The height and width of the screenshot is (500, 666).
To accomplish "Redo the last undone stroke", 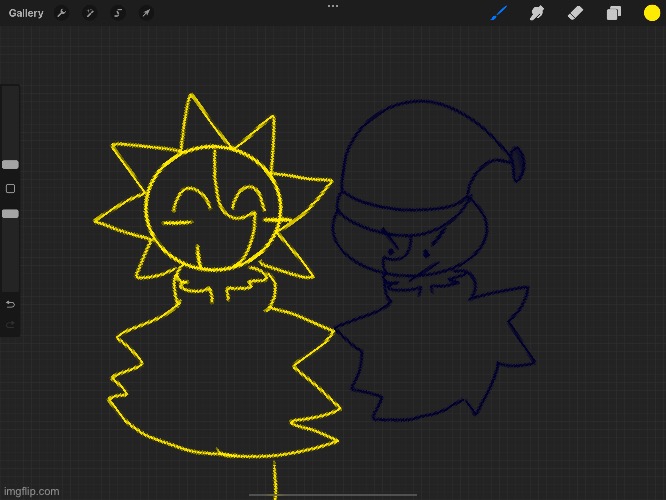I will 10,325.
